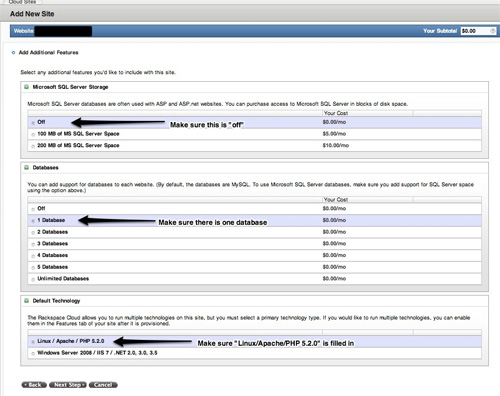The image size is (500, 396).
Task: Click the Next Step button
Action: click(68, 385)
